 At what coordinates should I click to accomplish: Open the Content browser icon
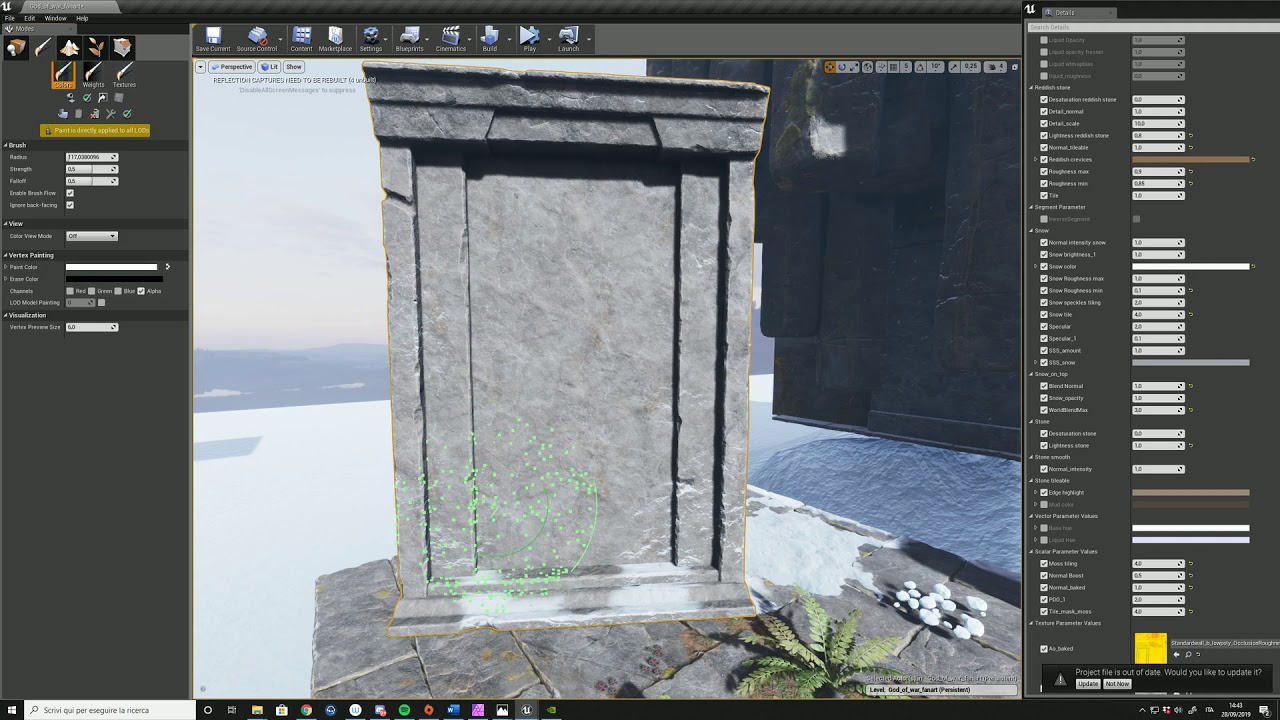pyautogui.click(x=301, y=40)
